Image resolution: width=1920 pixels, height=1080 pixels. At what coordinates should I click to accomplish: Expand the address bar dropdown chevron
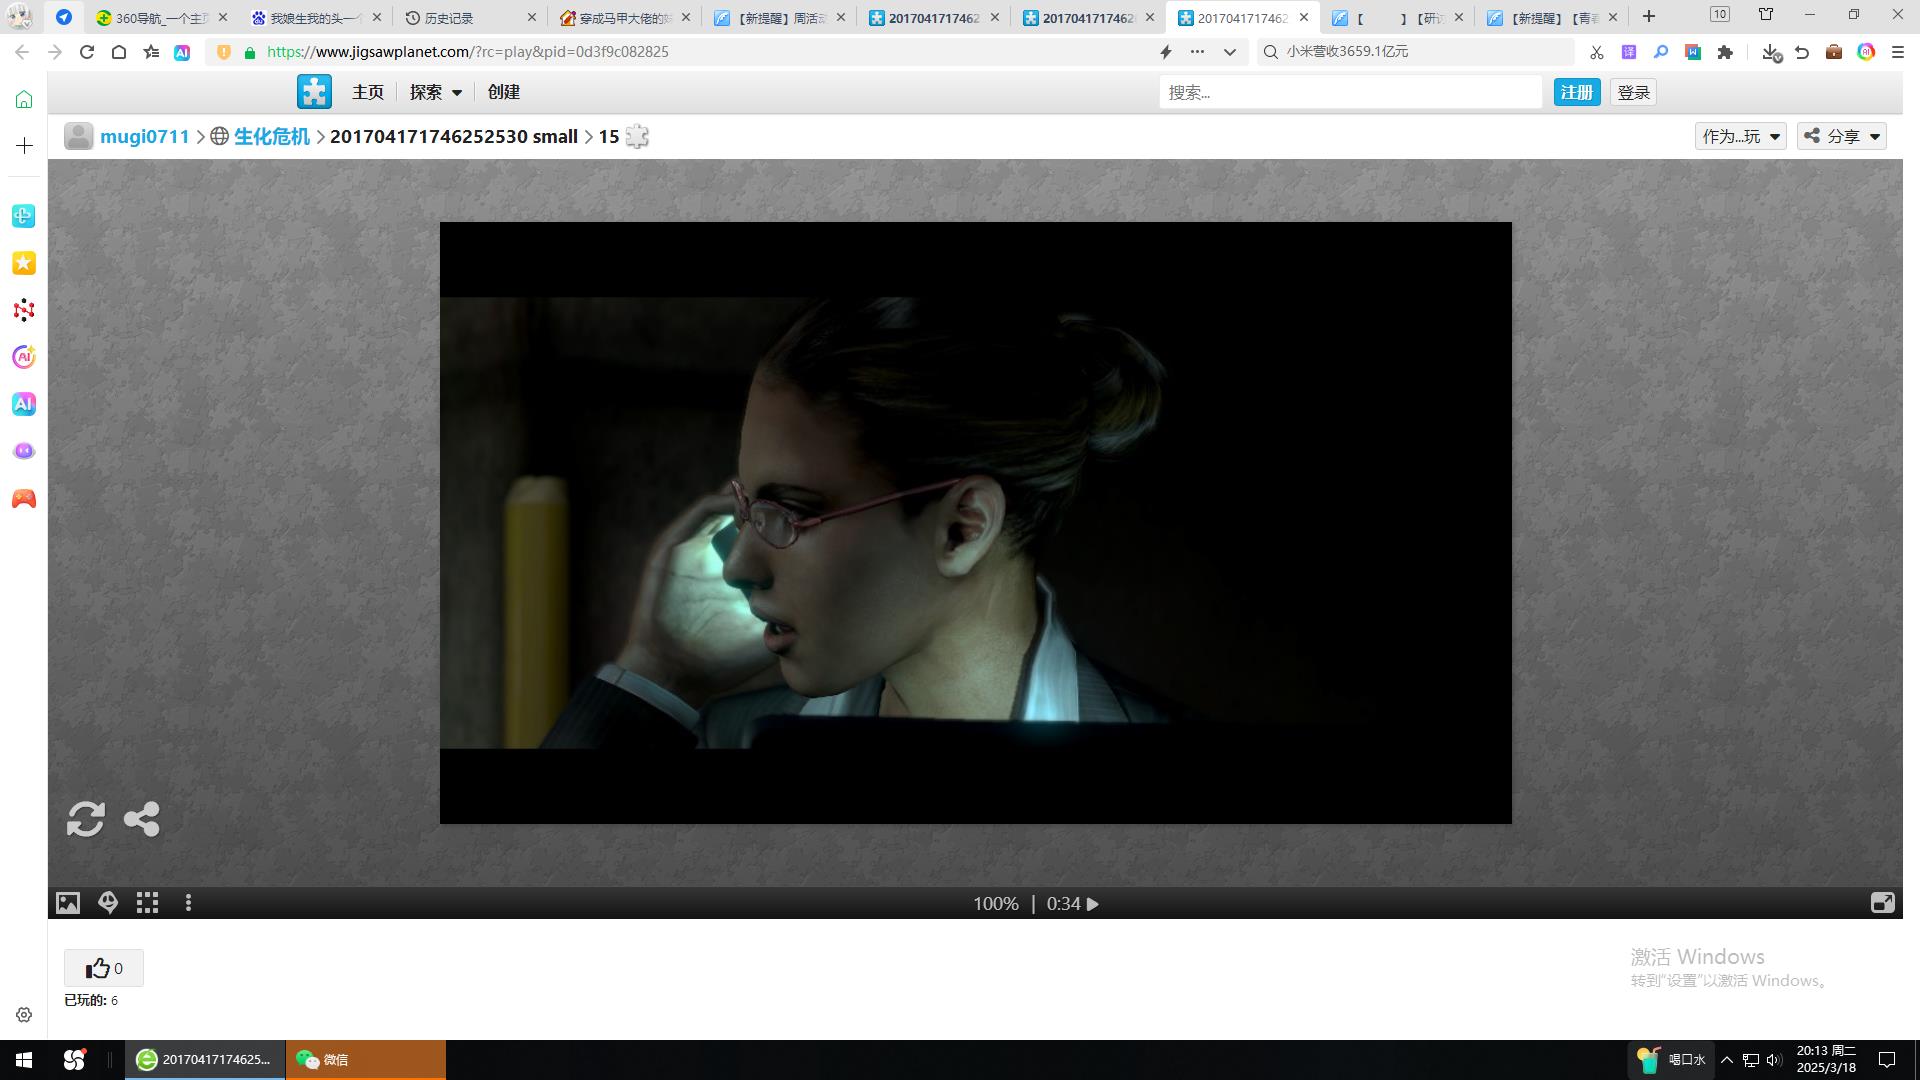(x=1230, y=52)
